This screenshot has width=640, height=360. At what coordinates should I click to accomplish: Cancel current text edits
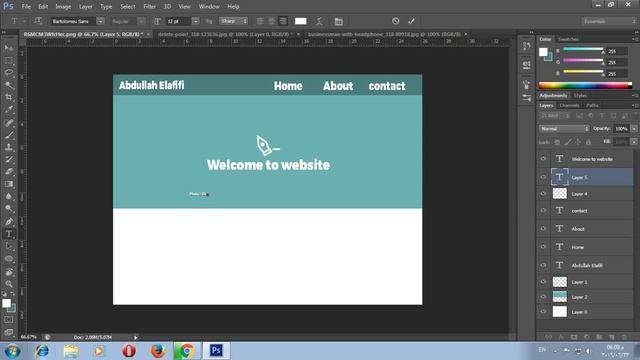[396, 21]
